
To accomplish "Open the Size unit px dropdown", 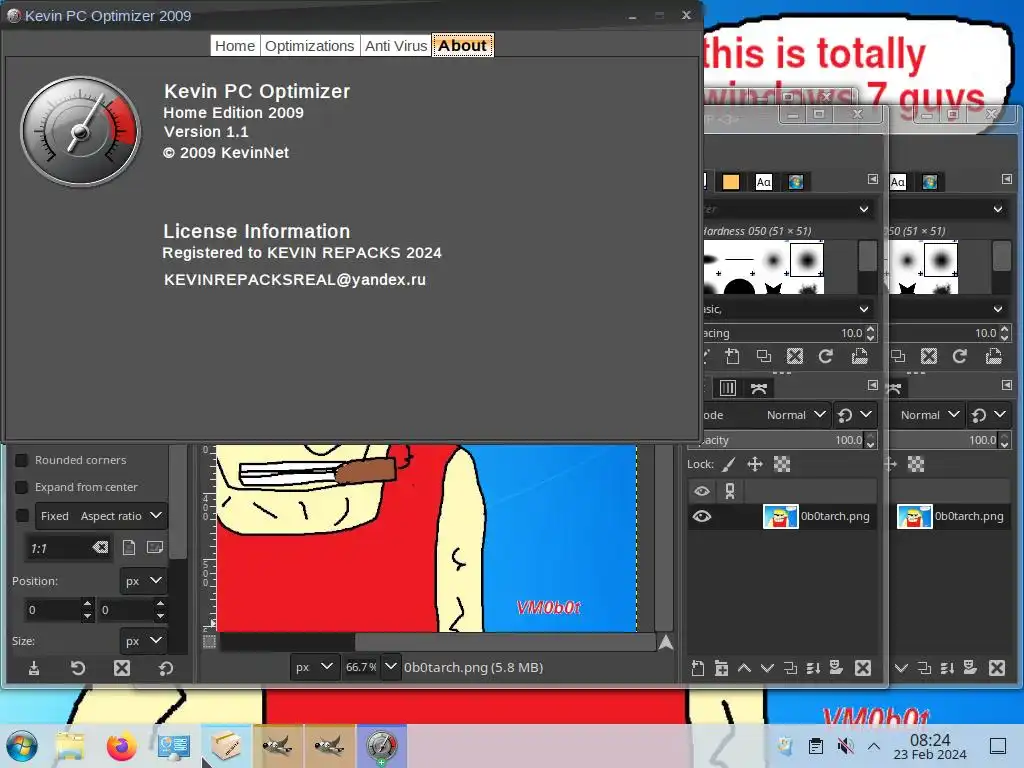I will click(143, 641).
